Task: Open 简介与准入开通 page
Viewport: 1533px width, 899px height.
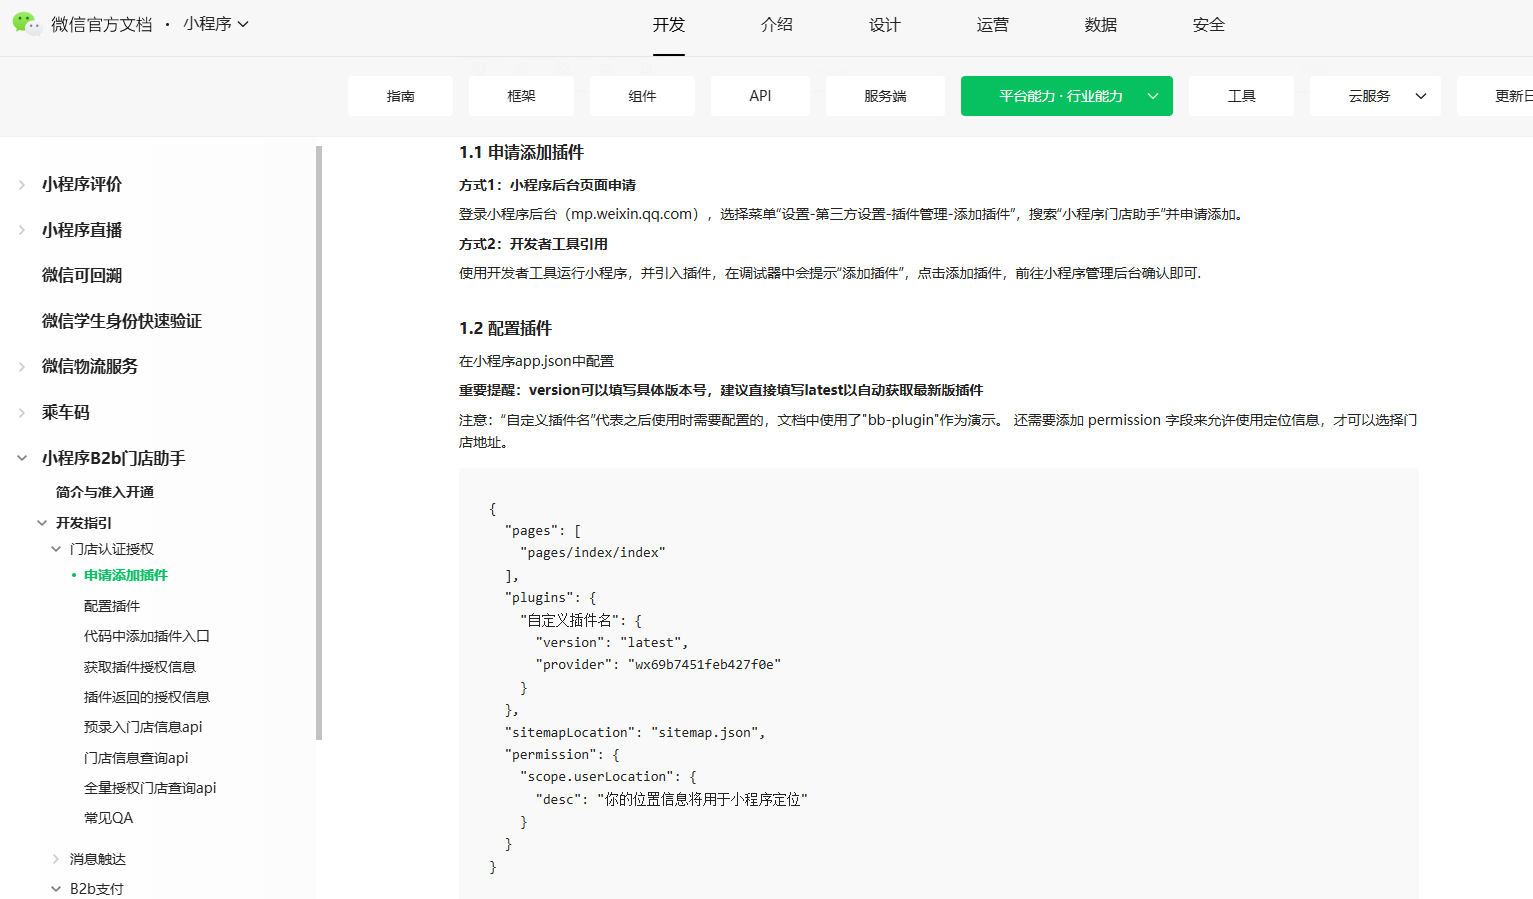Action: click(x=105, y=492)
